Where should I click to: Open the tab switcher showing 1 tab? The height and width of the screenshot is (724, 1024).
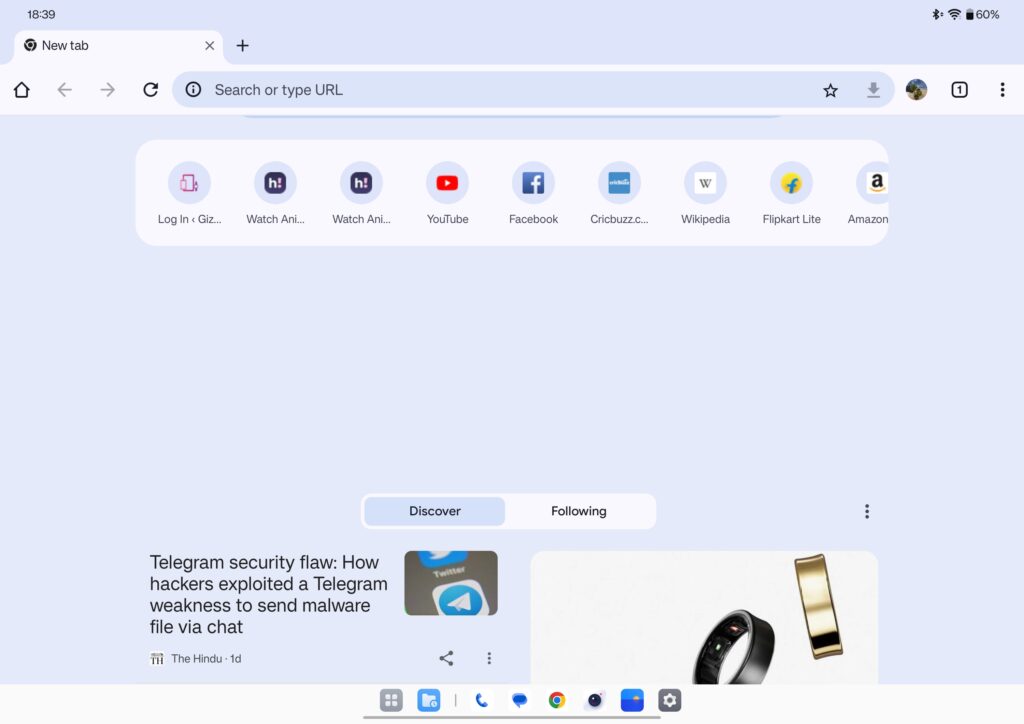(959, 89)
